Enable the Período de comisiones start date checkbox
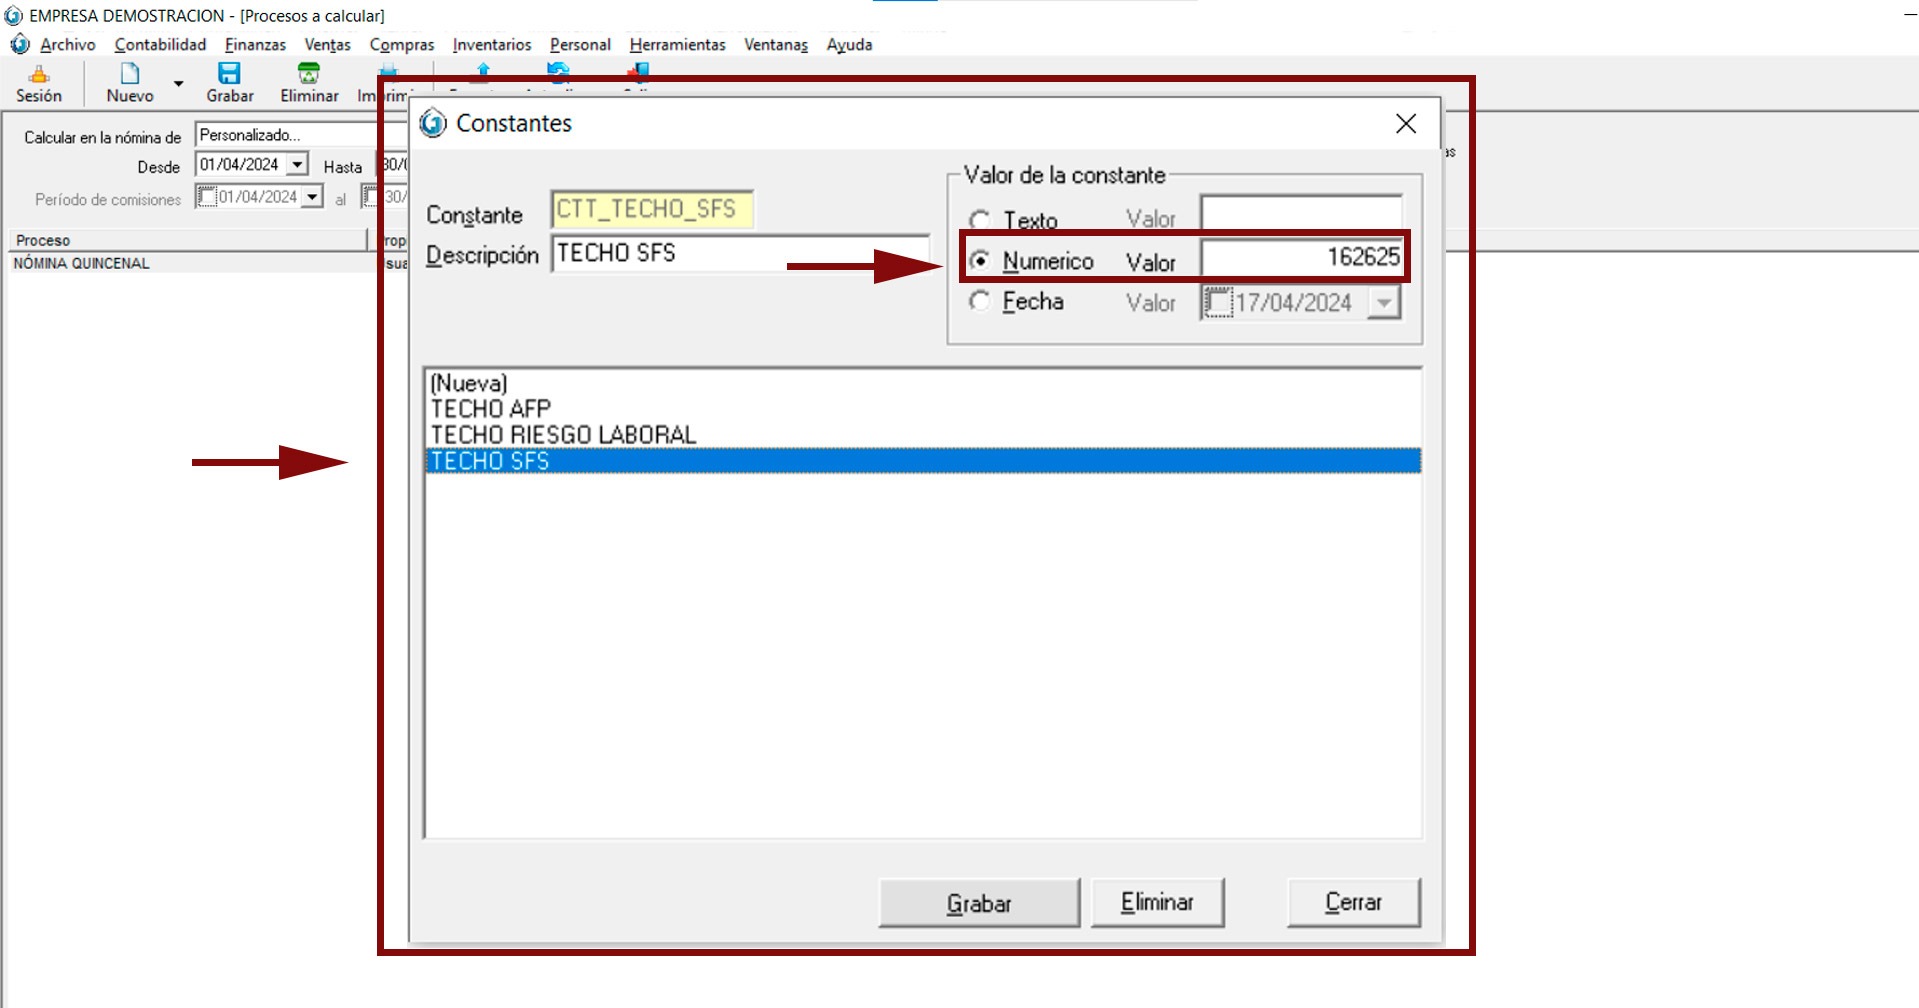Image resolution: width=1919 pixels, height=1008 pixels. click(x=207, y=198)
